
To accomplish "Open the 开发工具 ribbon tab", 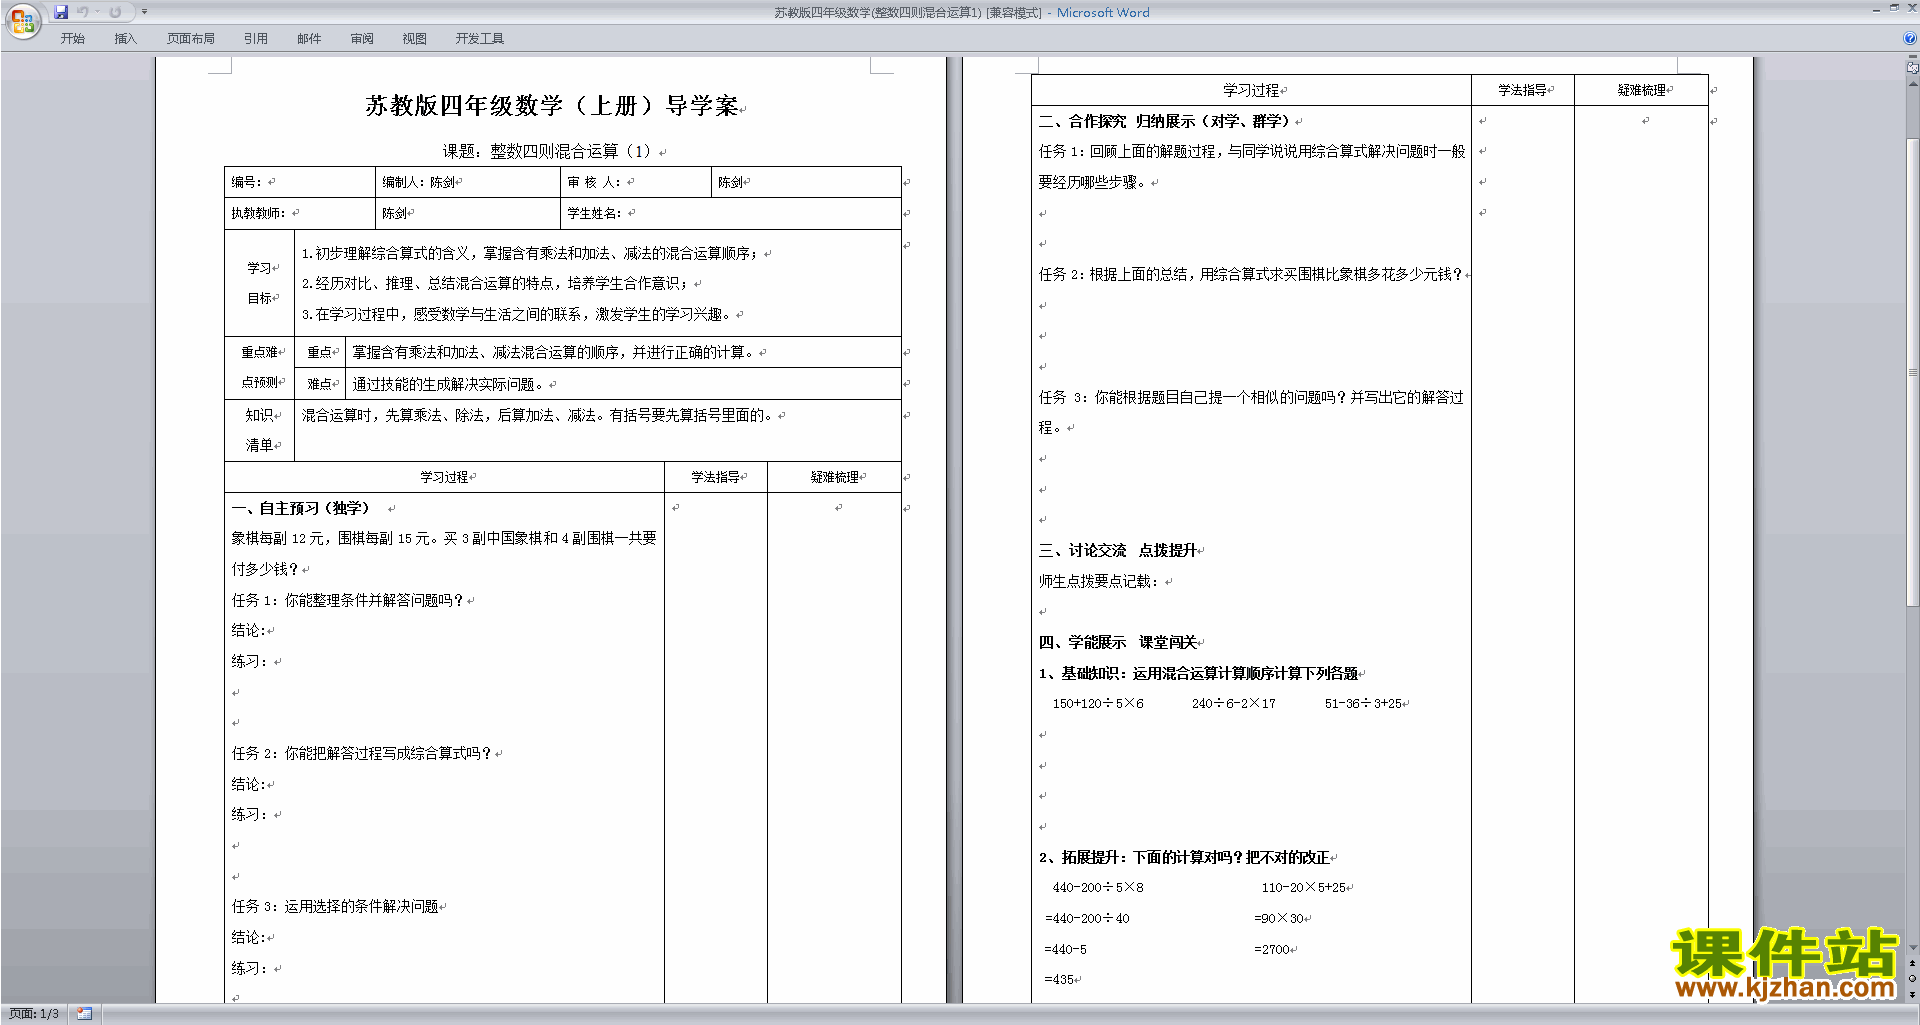I will [480, 39].
